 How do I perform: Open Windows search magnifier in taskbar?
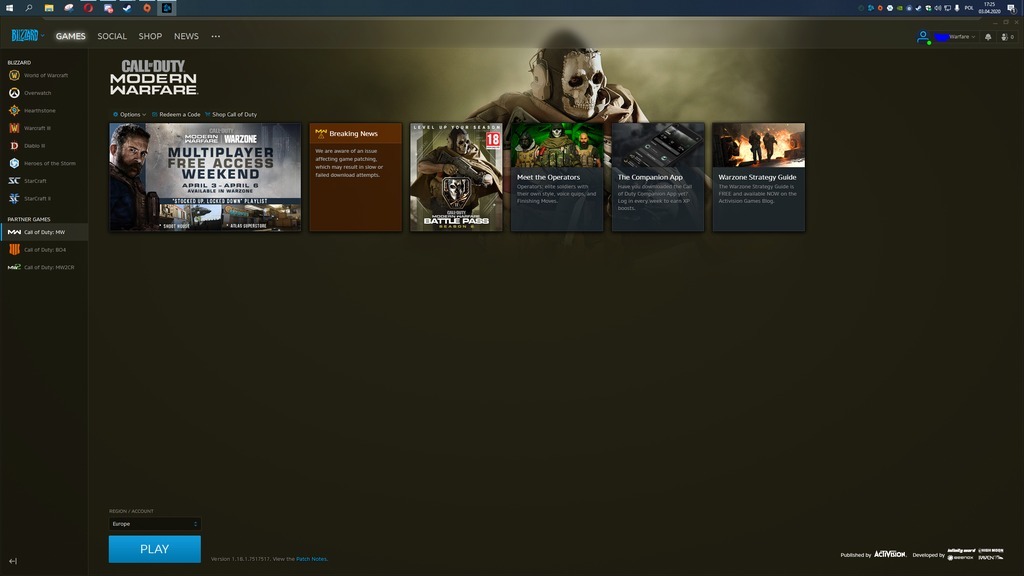(29, 8)
